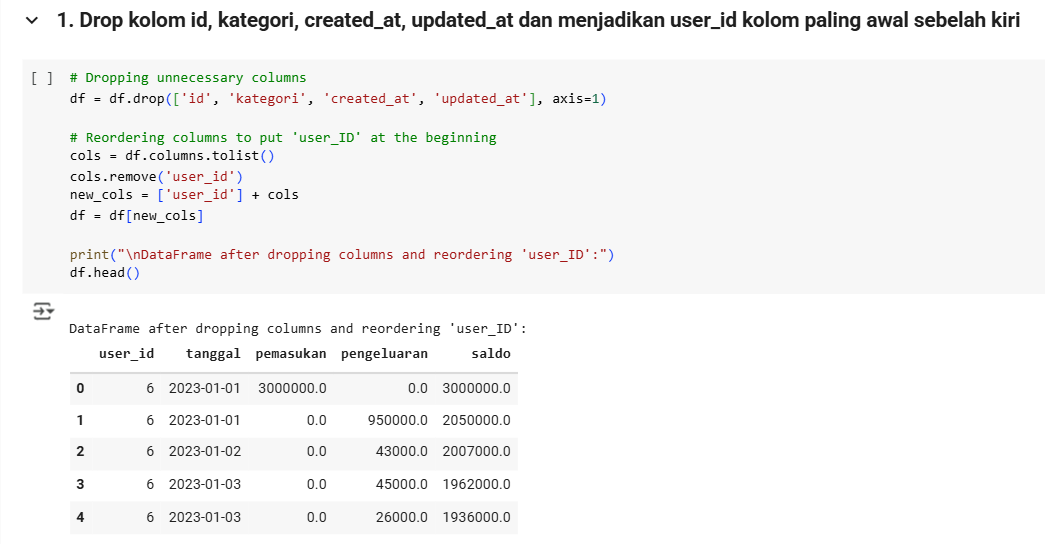The width and height of the screenshot is (1045, 544).
Task: Click the saldo column header
Action: tap(490, 353)
